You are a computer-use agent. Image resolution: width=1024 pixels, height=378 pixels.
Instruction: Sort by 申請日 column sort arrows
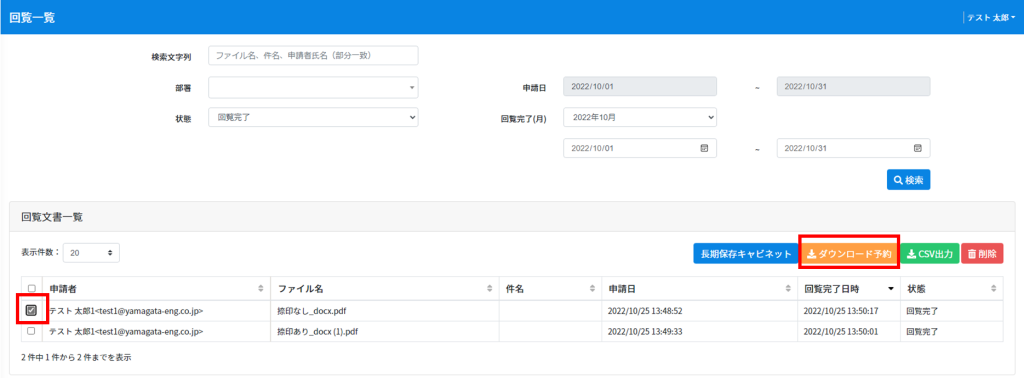coord(788,289)
